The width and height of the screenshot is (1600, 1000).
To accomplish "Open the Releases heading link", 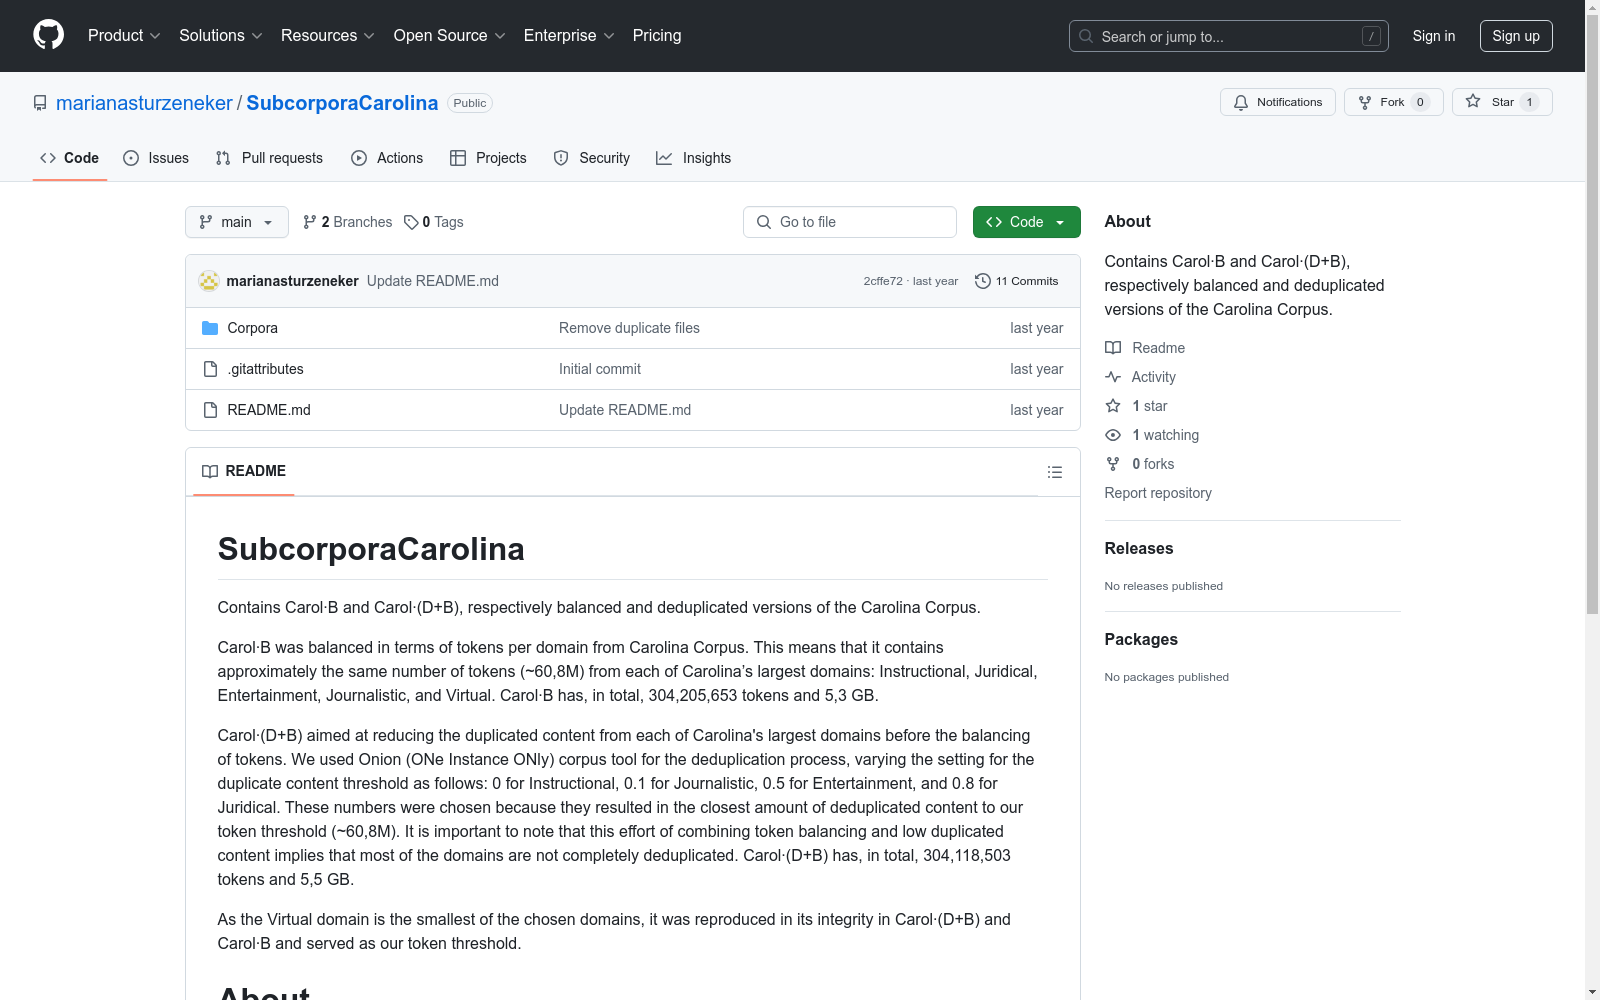I will (1139, 548).
